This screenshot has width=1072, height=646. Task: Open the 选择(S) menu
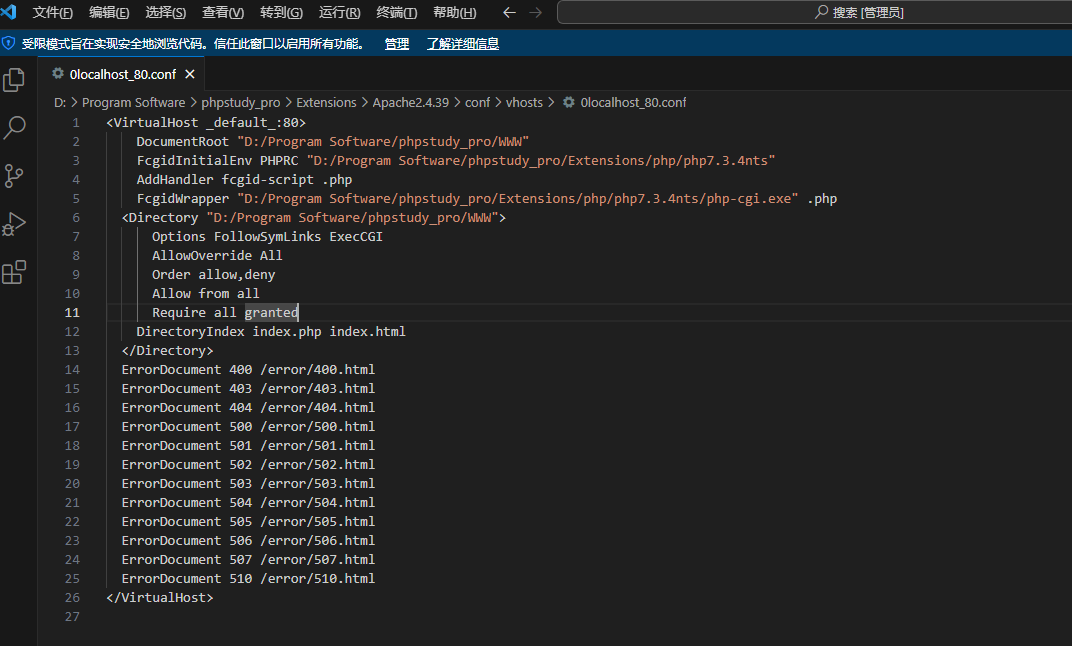click(x=165, y=12)
